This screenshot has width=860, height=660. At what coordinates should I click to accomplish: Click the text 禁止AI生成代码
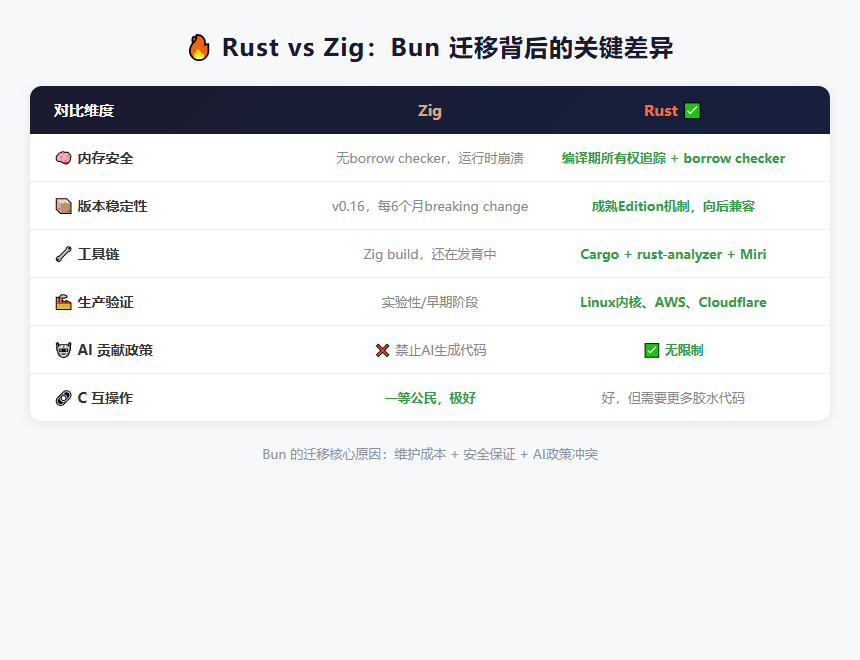[440, 350]
